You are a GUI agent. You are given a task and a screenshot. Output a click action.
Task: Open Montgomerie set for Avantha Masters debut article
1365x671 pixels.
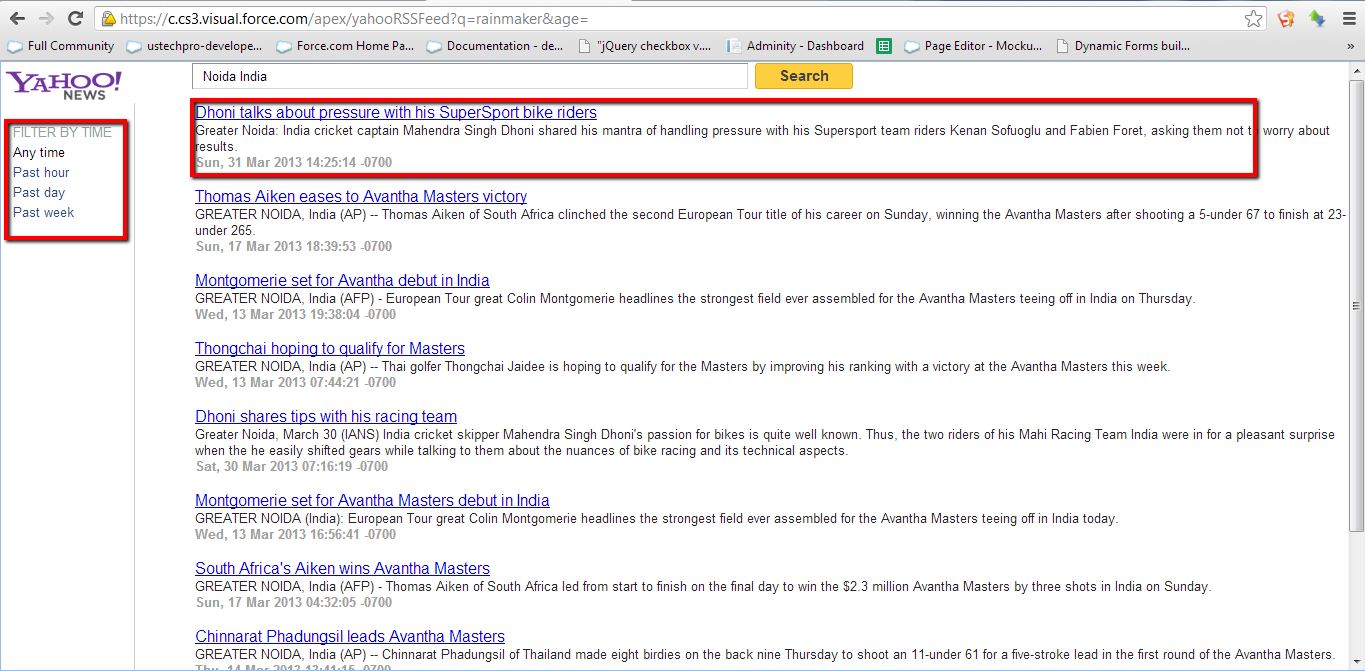click(x=372, y=501)
